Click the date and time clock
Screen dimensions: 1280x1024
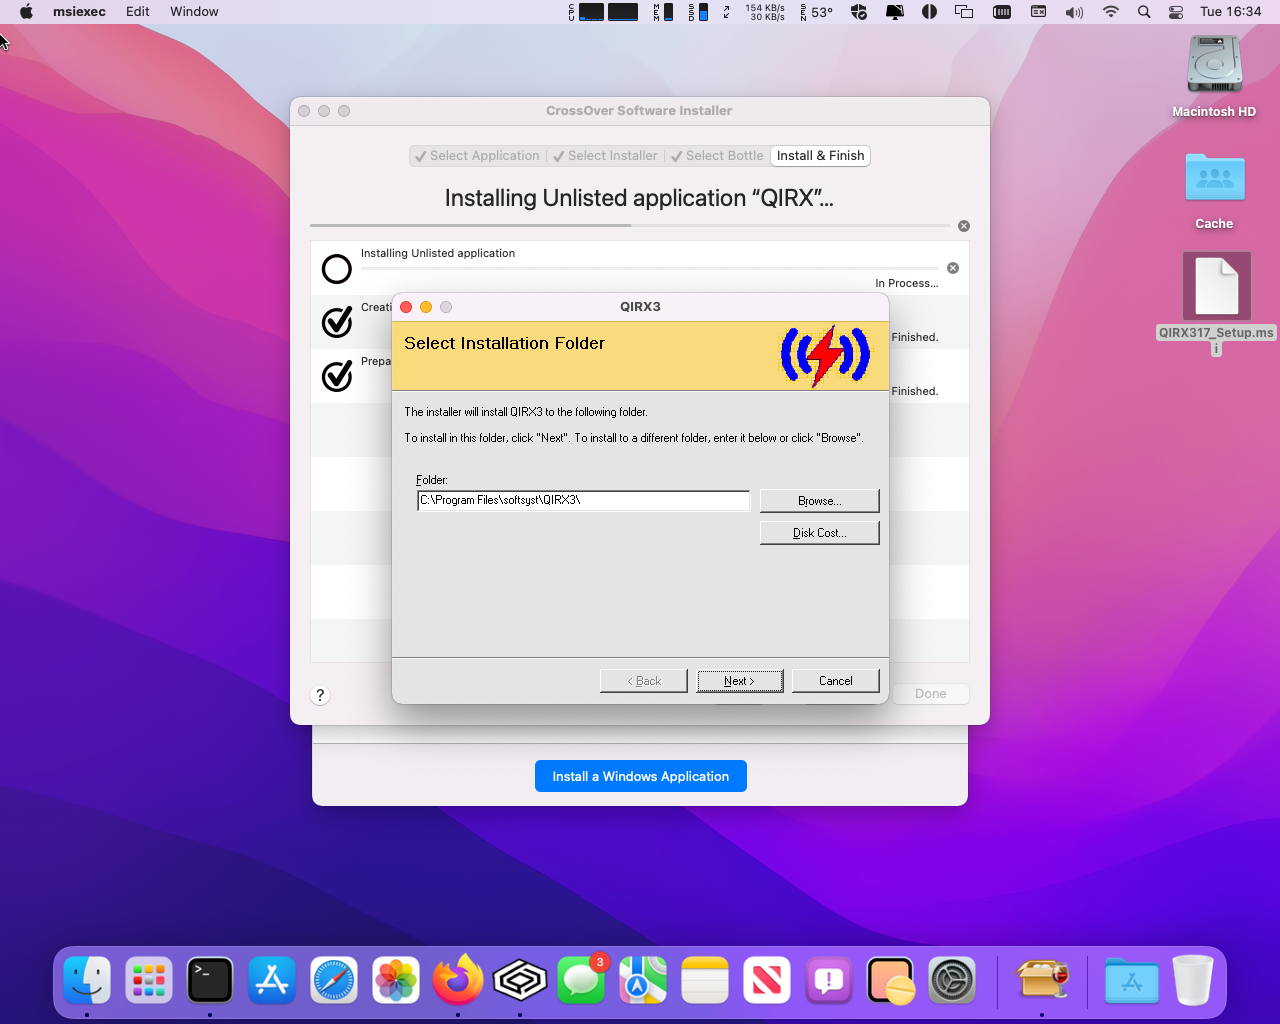coord(1231,12)
